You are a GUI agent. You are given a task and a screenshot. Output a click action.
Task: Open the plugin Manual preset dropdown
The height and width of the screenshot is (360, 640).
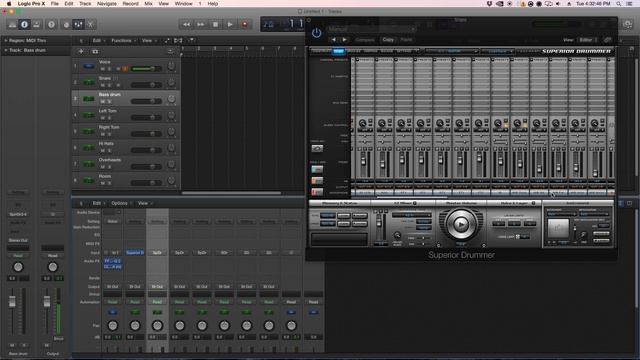pos(371,29)
